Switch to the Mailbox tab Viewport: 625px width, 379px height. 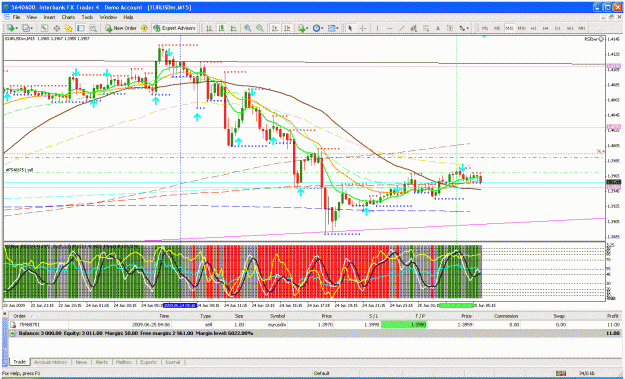point(124,362)
